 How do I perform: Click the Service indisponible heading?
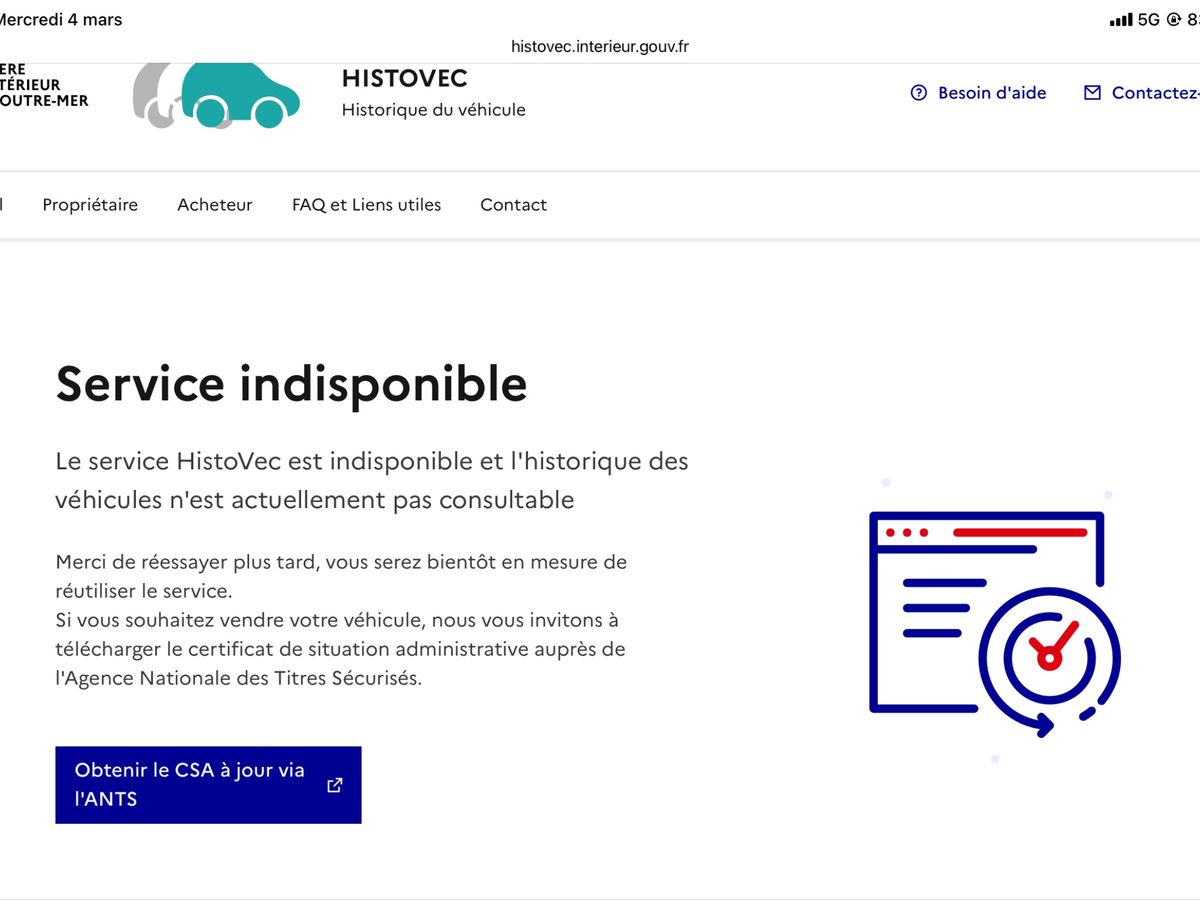(291, 384)
